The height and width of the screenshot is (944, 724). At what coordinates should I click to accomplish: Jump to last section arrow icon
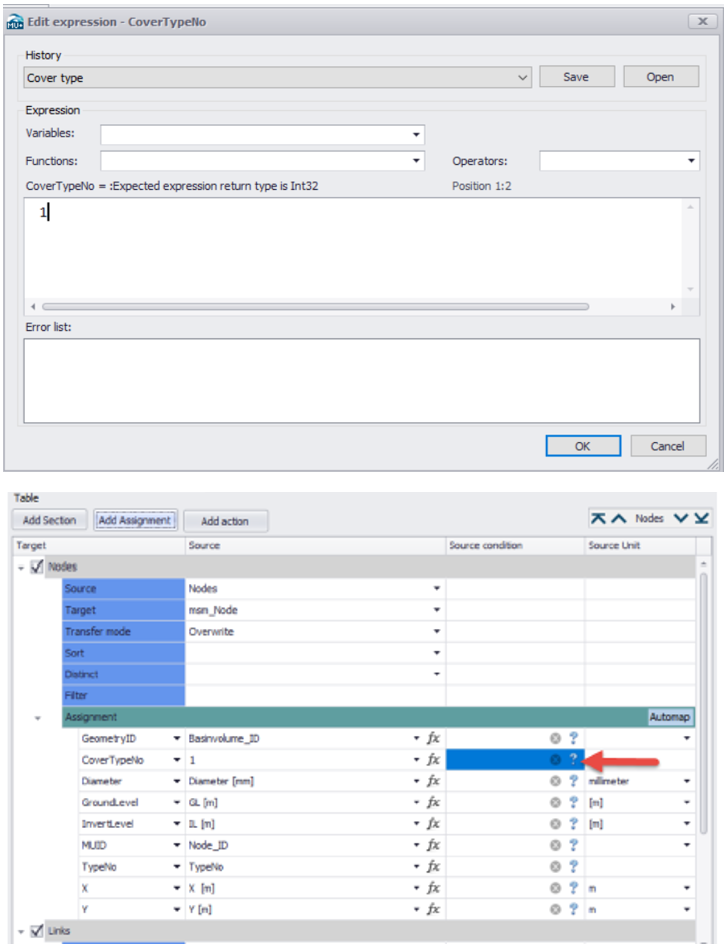701,518
